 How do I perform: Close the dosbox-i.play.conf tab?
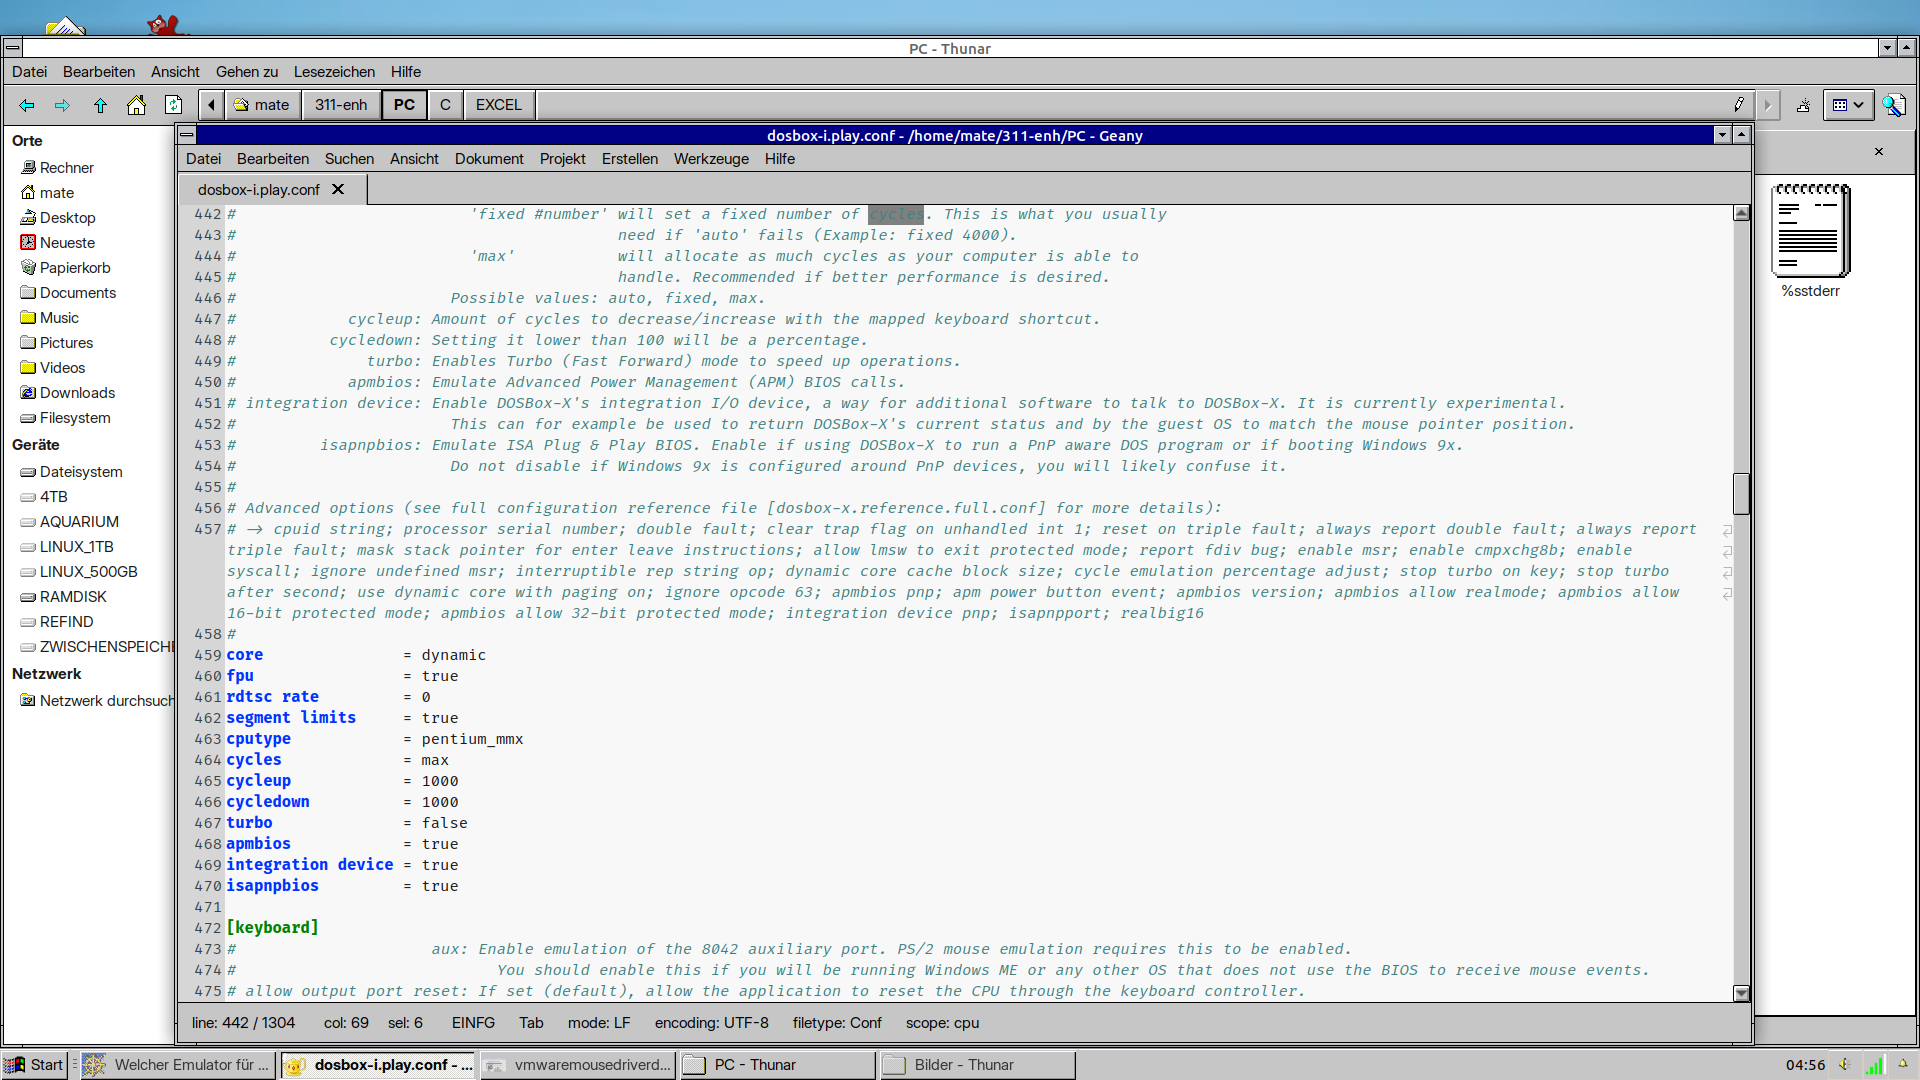[x=338, y=189]
